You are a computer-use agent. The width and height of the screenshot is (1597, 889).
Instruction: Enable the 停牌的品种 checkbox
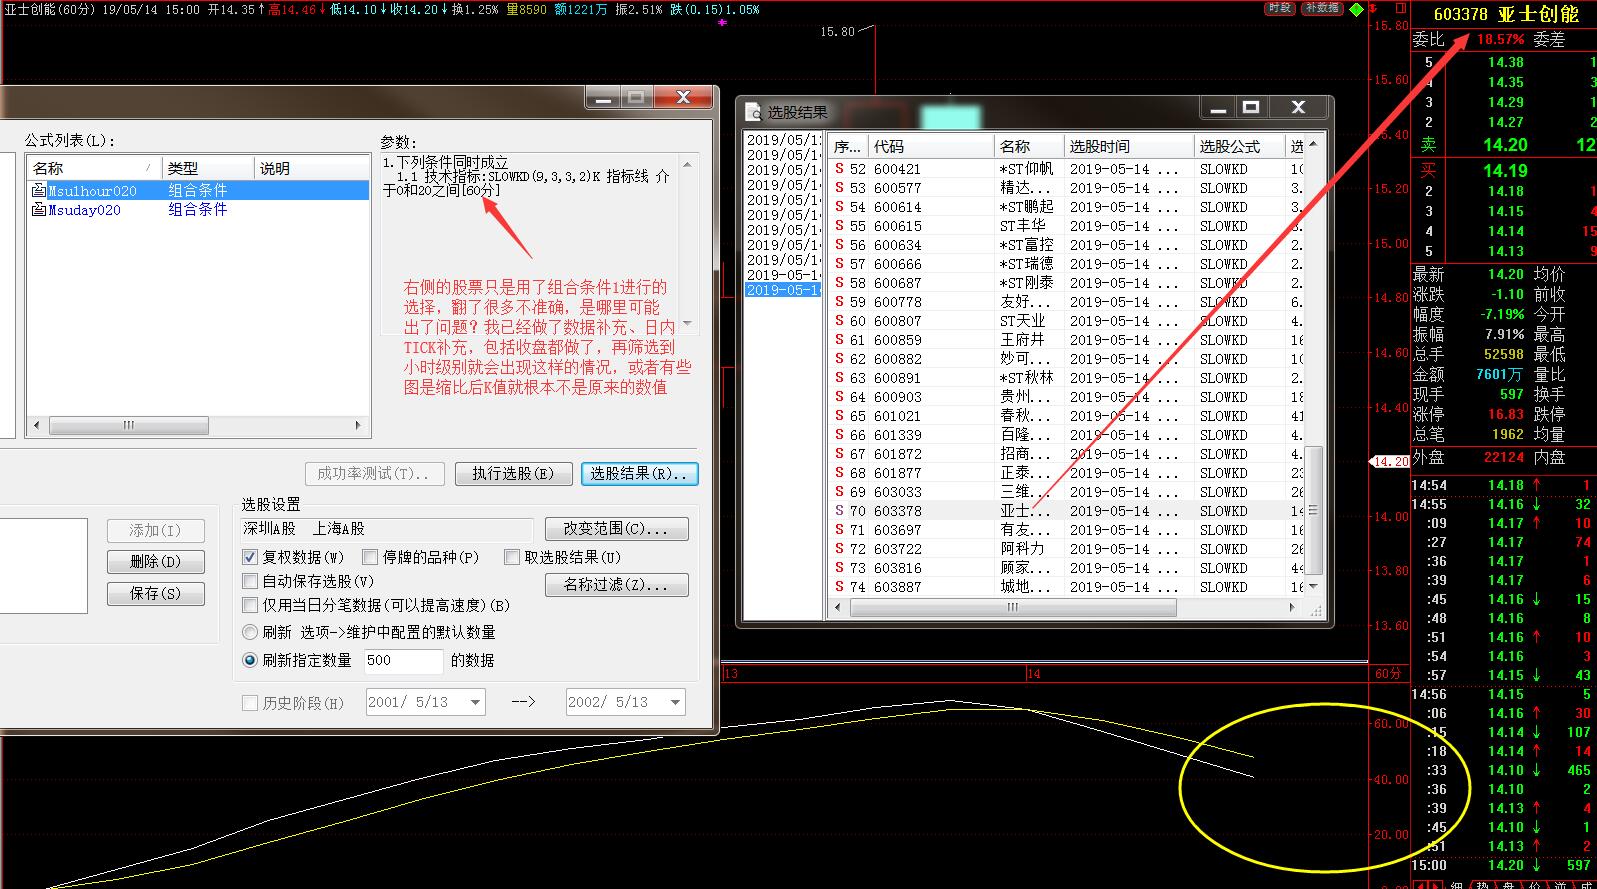pos(370,557)
